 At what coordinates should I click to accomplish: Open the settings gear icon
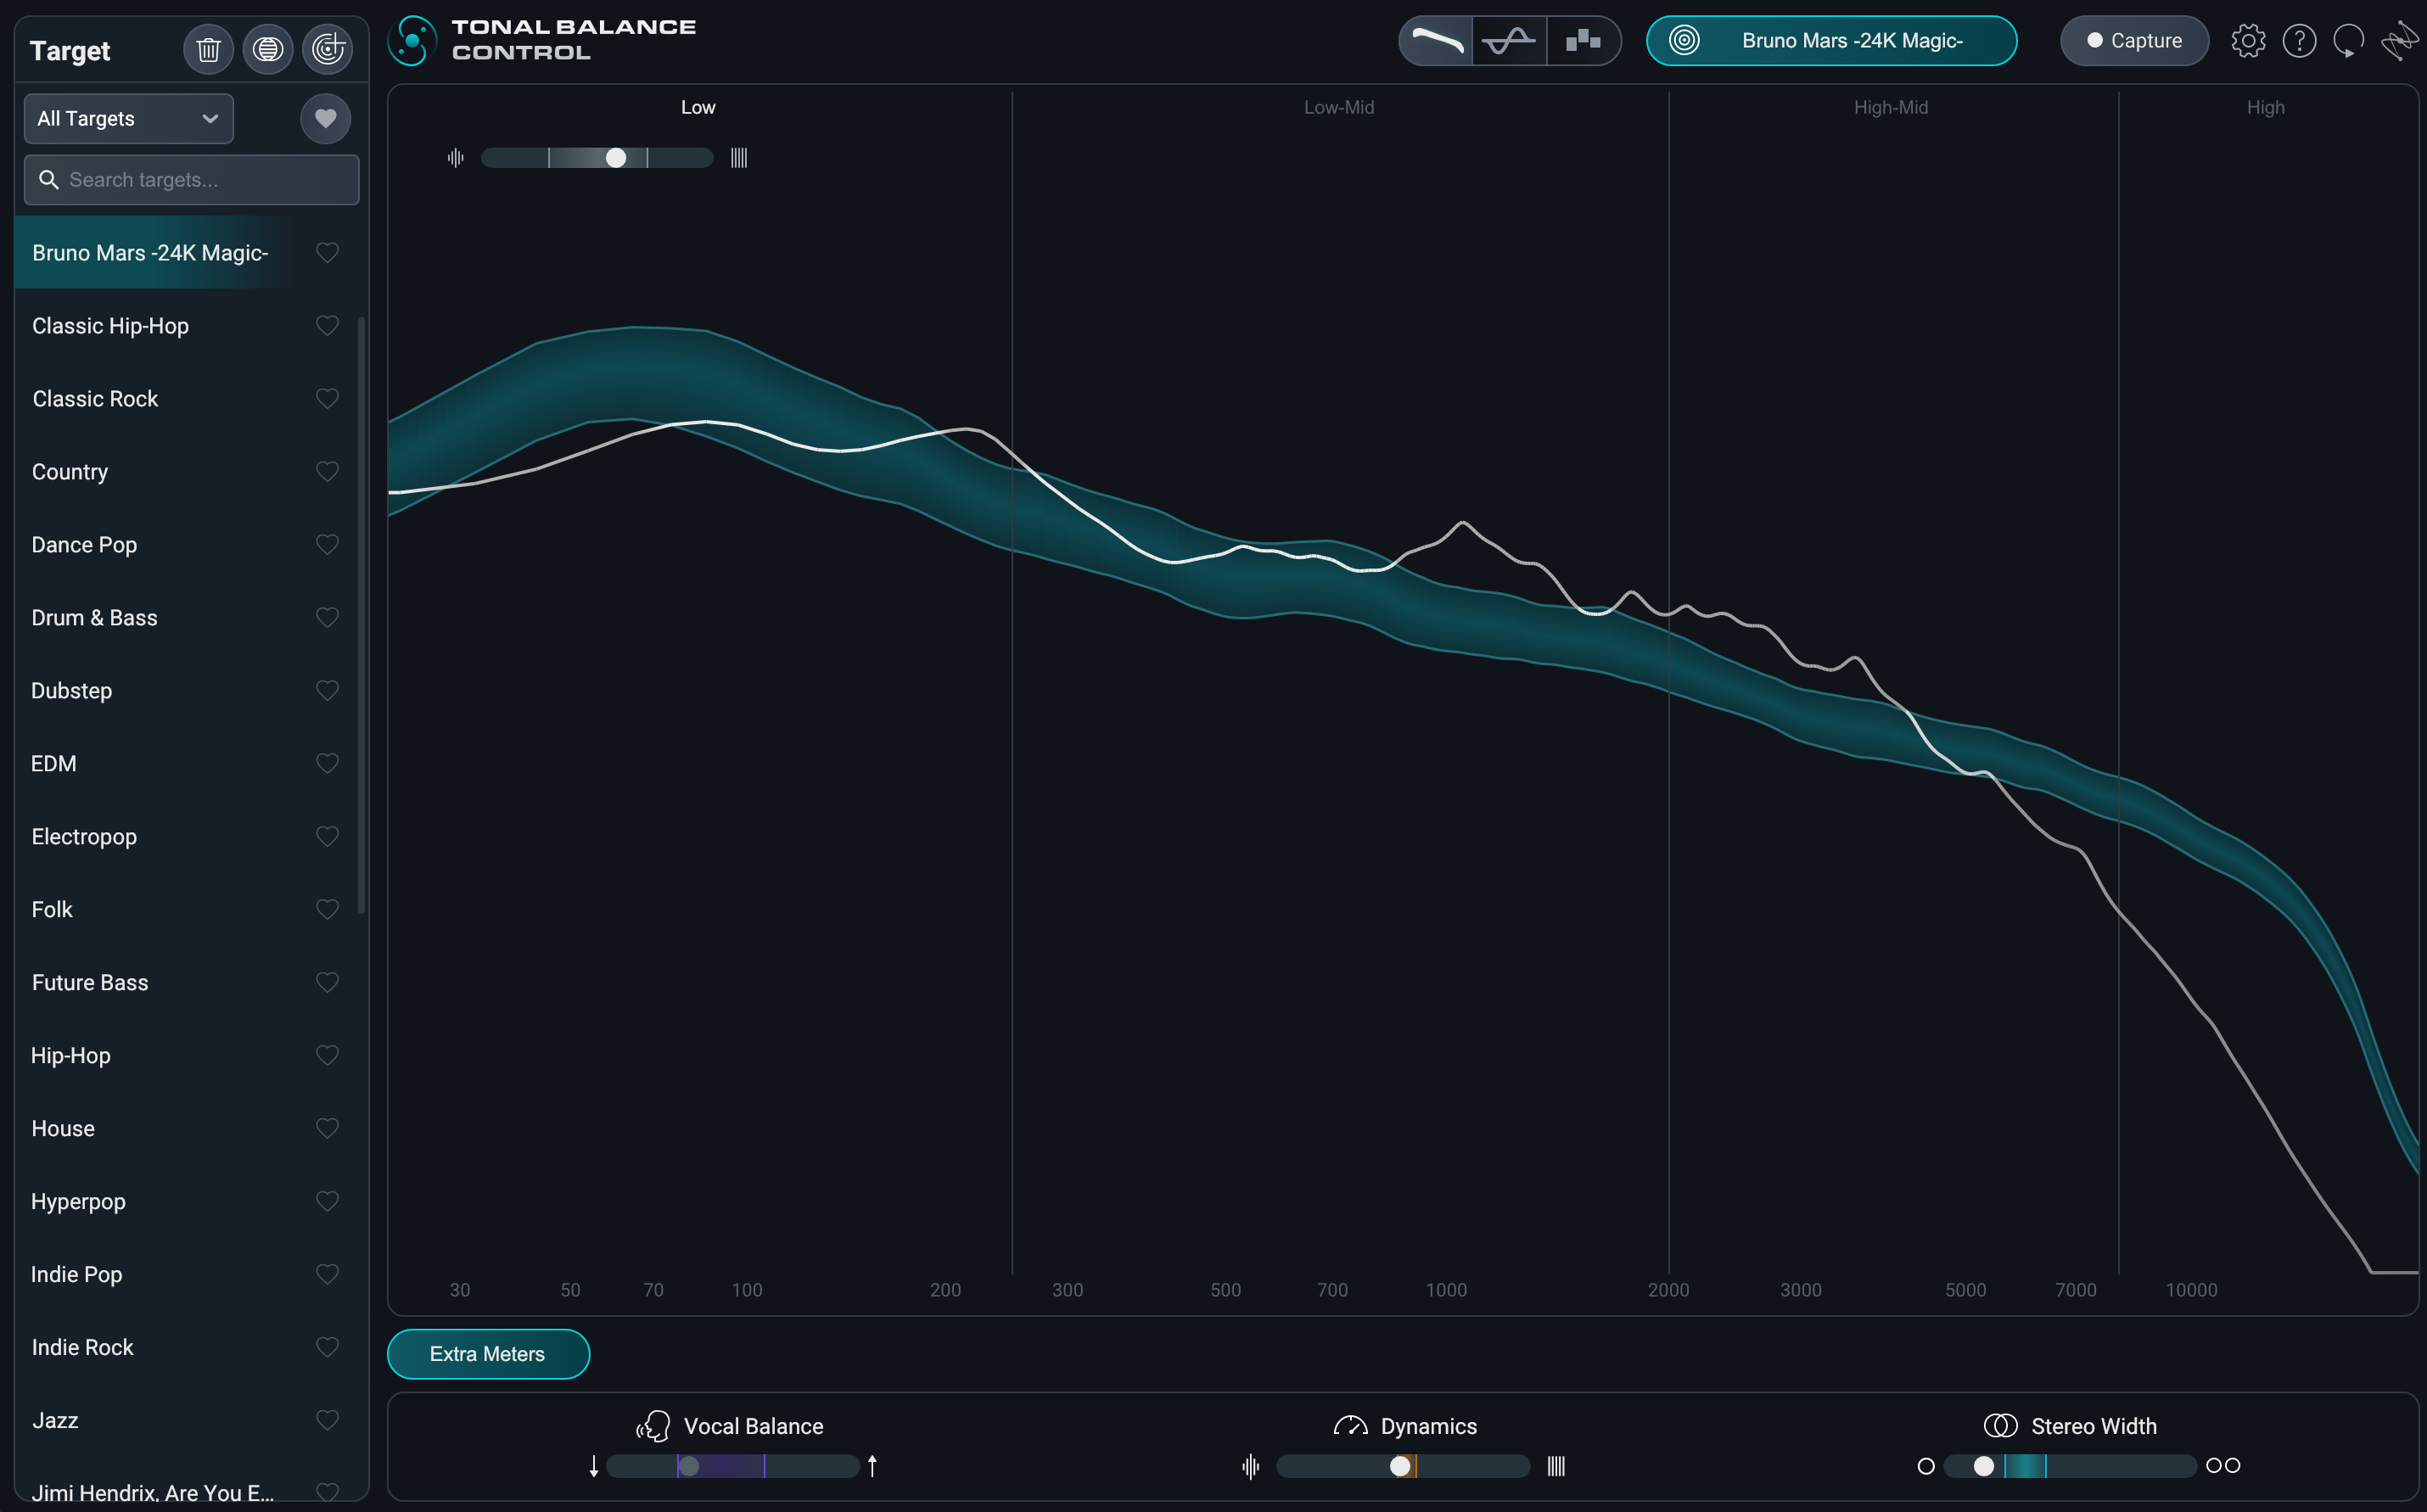click(2248, 41)
